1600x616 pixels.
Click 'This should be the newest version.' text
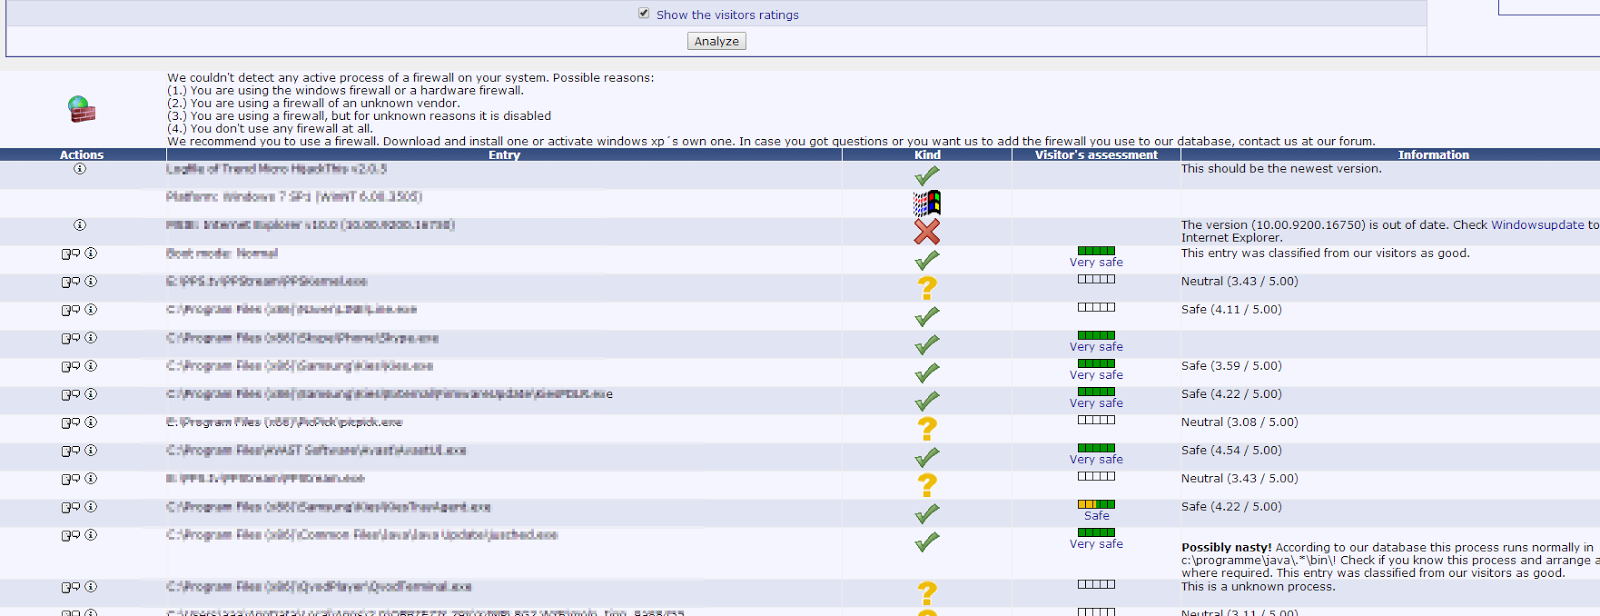tap(1281, 169)
